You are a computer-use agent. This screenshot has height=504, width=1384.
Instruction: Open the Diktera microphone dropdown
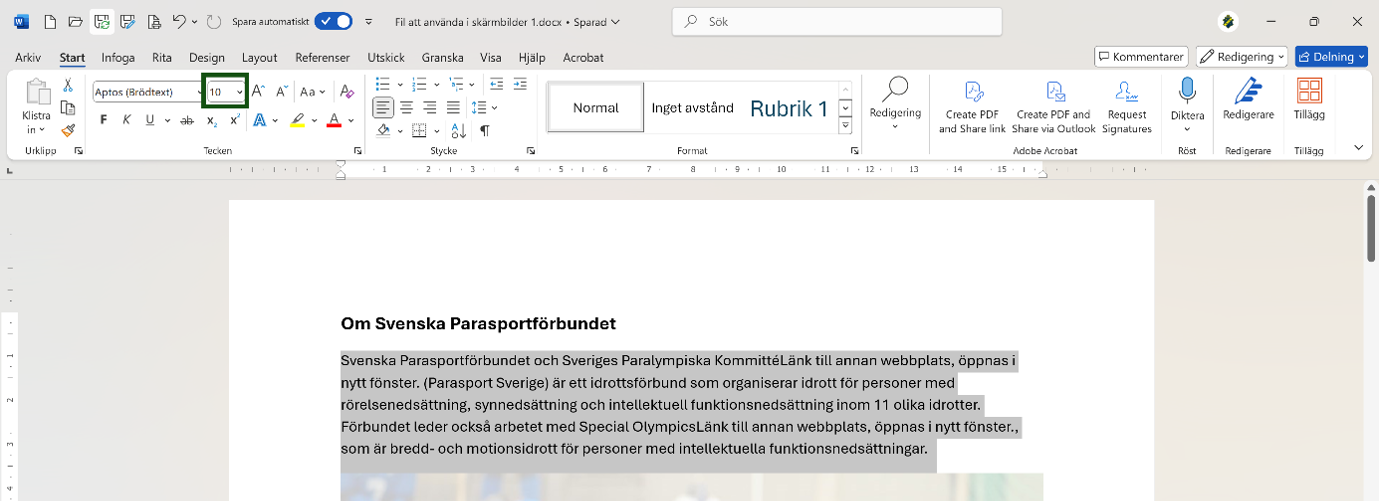tap(1187, 103)
